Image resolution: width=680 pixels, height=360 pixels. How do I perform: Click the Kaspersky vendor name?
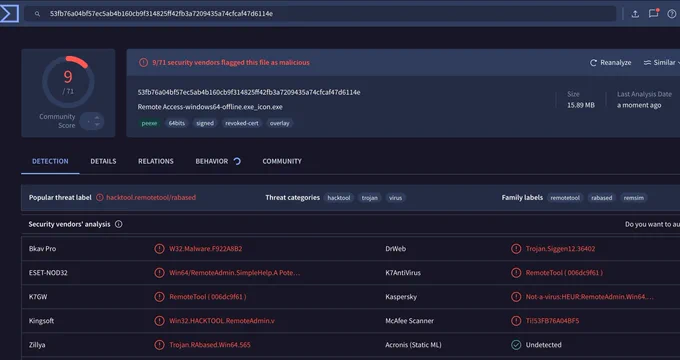pos(401,297)
